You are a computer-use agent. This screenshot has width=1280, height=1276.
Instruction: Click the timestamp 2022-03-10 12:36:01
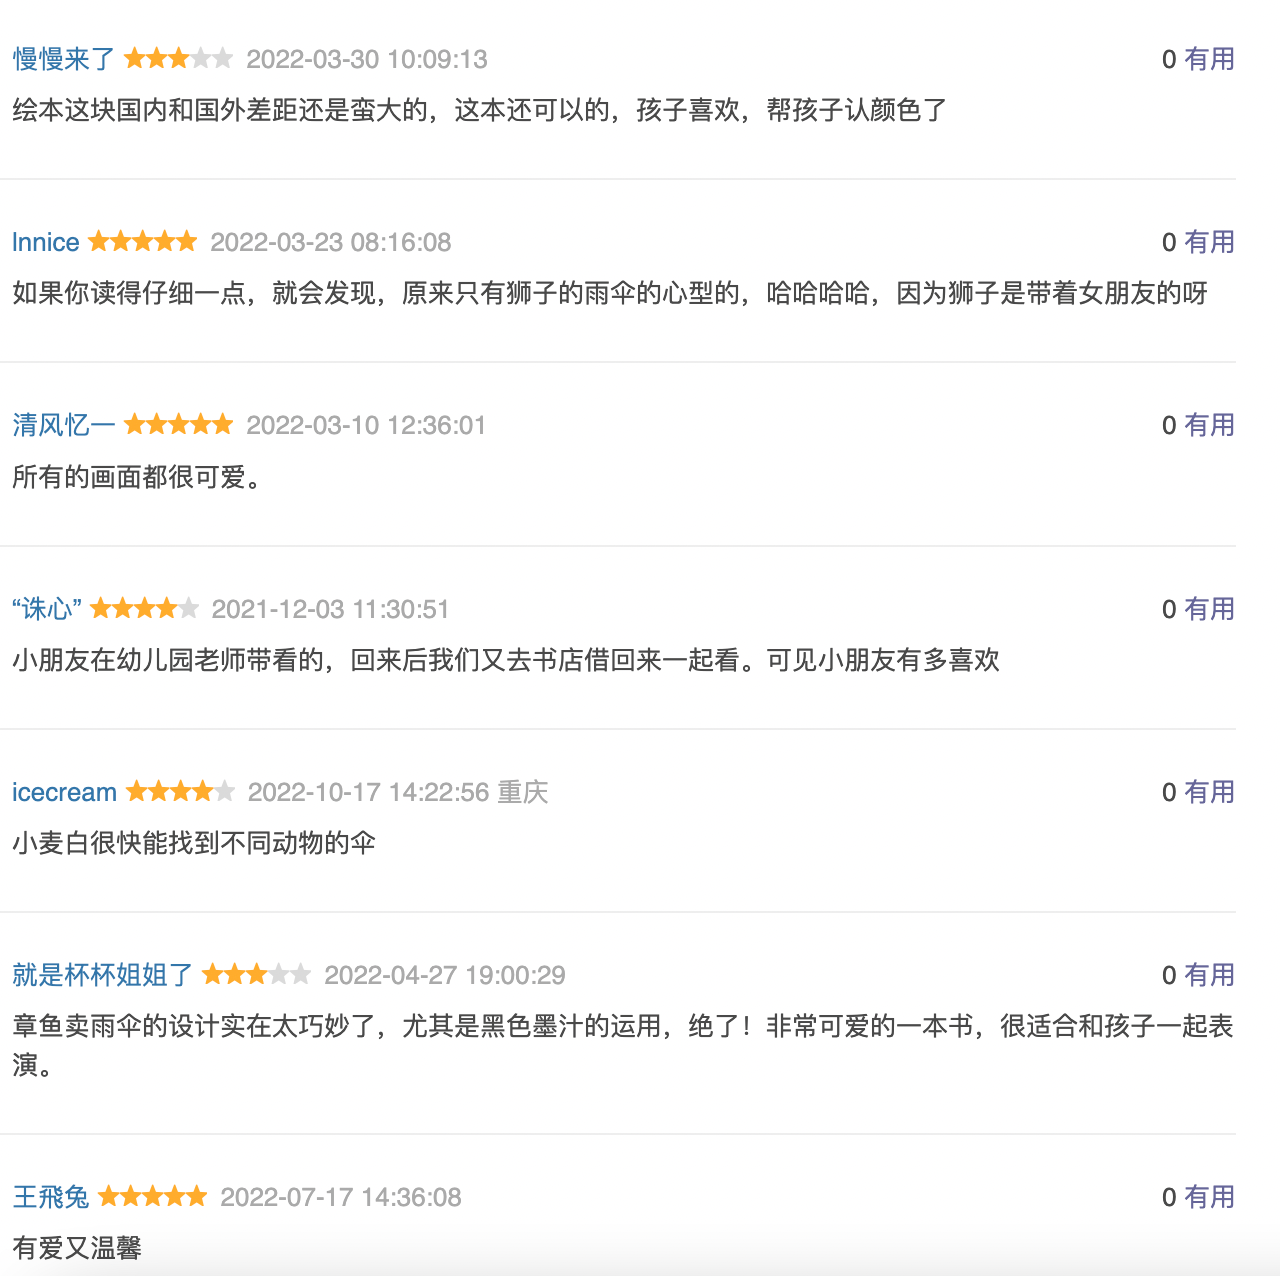pos(366,425)
